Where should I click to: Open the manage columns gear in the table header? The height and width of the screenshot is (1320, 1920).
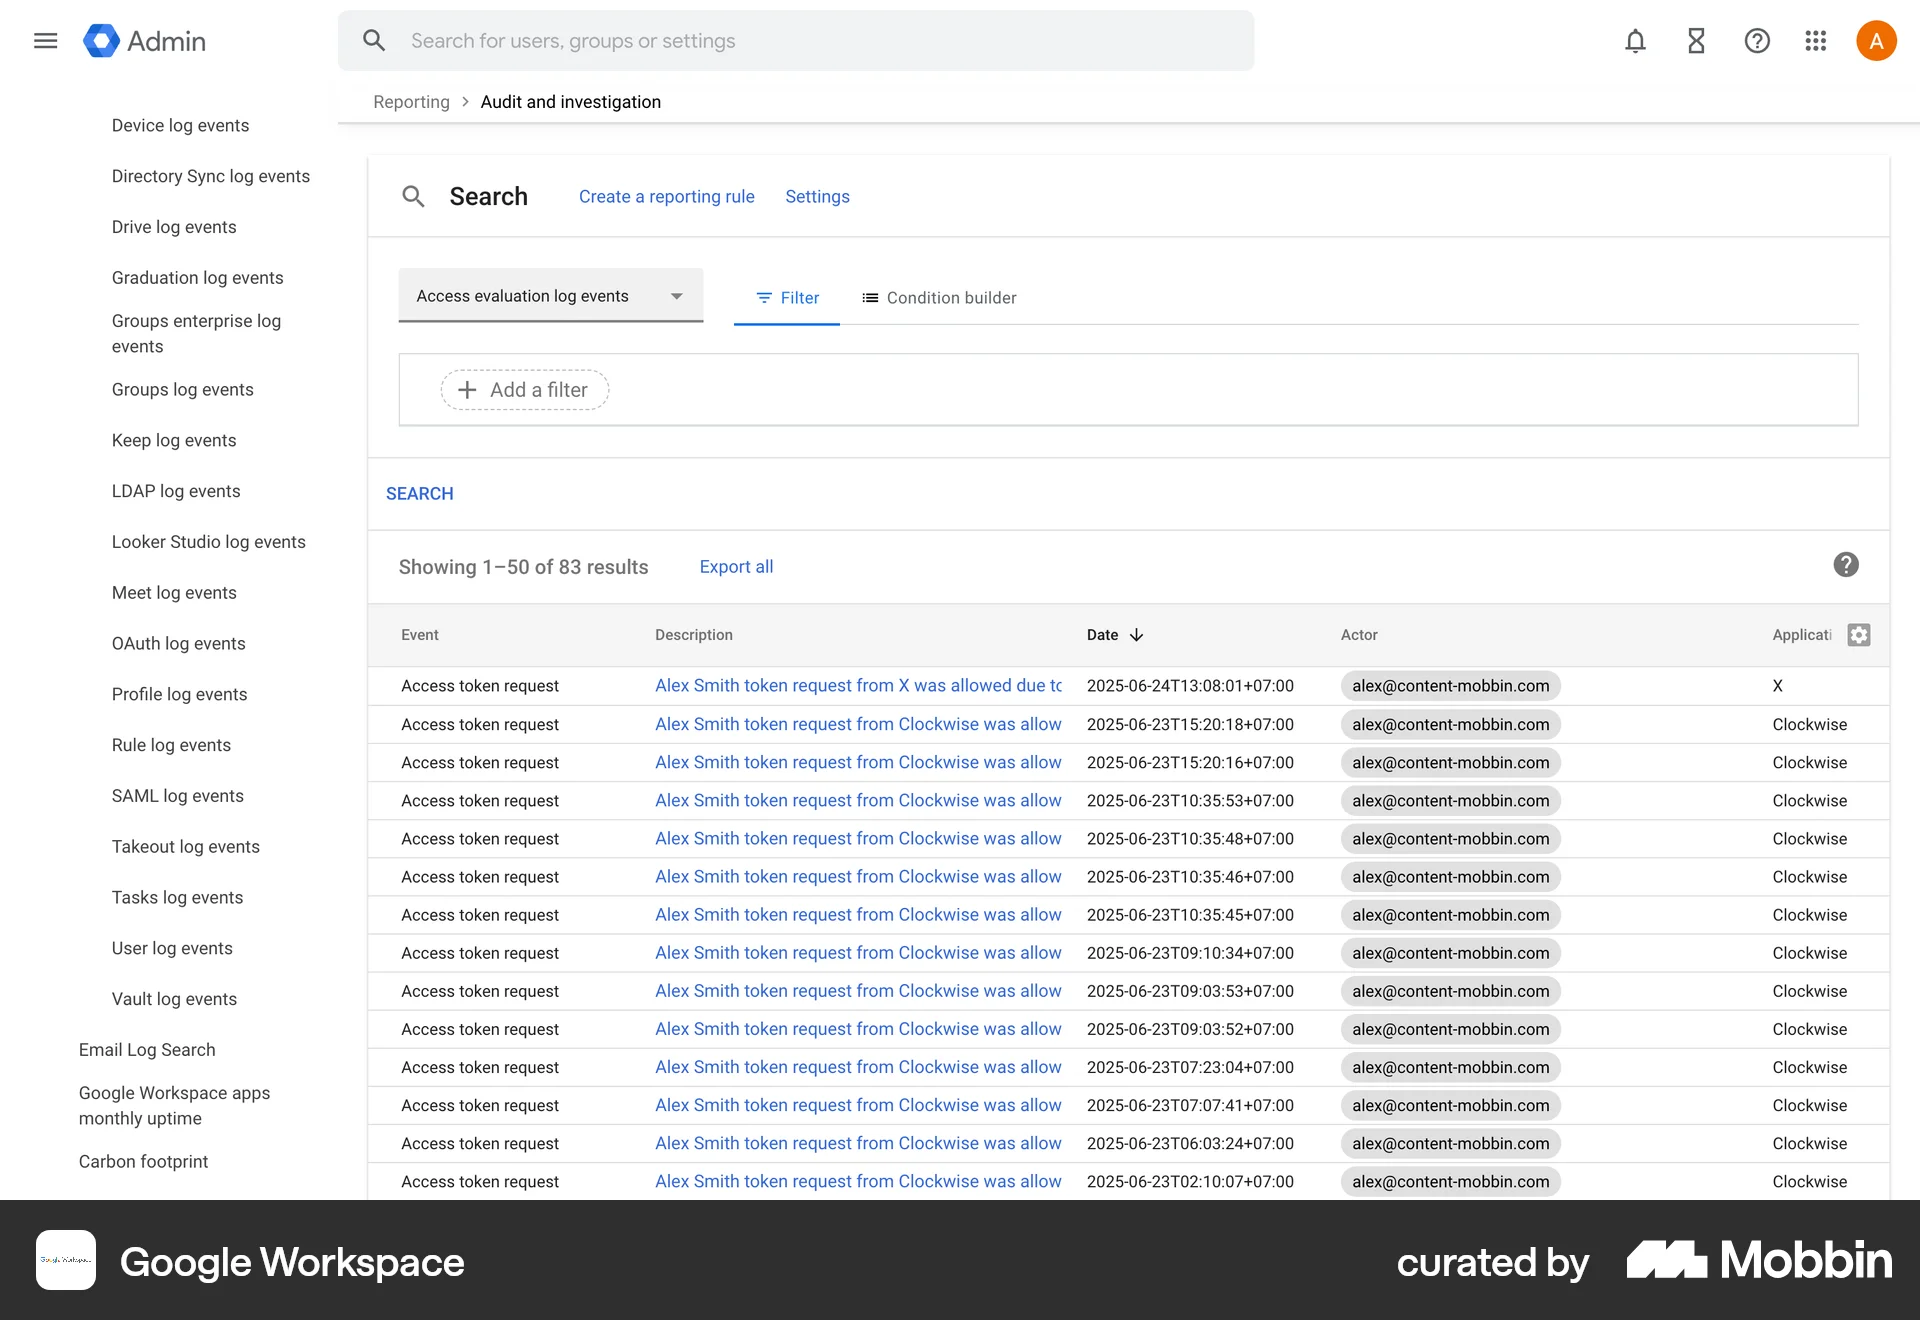click(x=1859, y=635)
